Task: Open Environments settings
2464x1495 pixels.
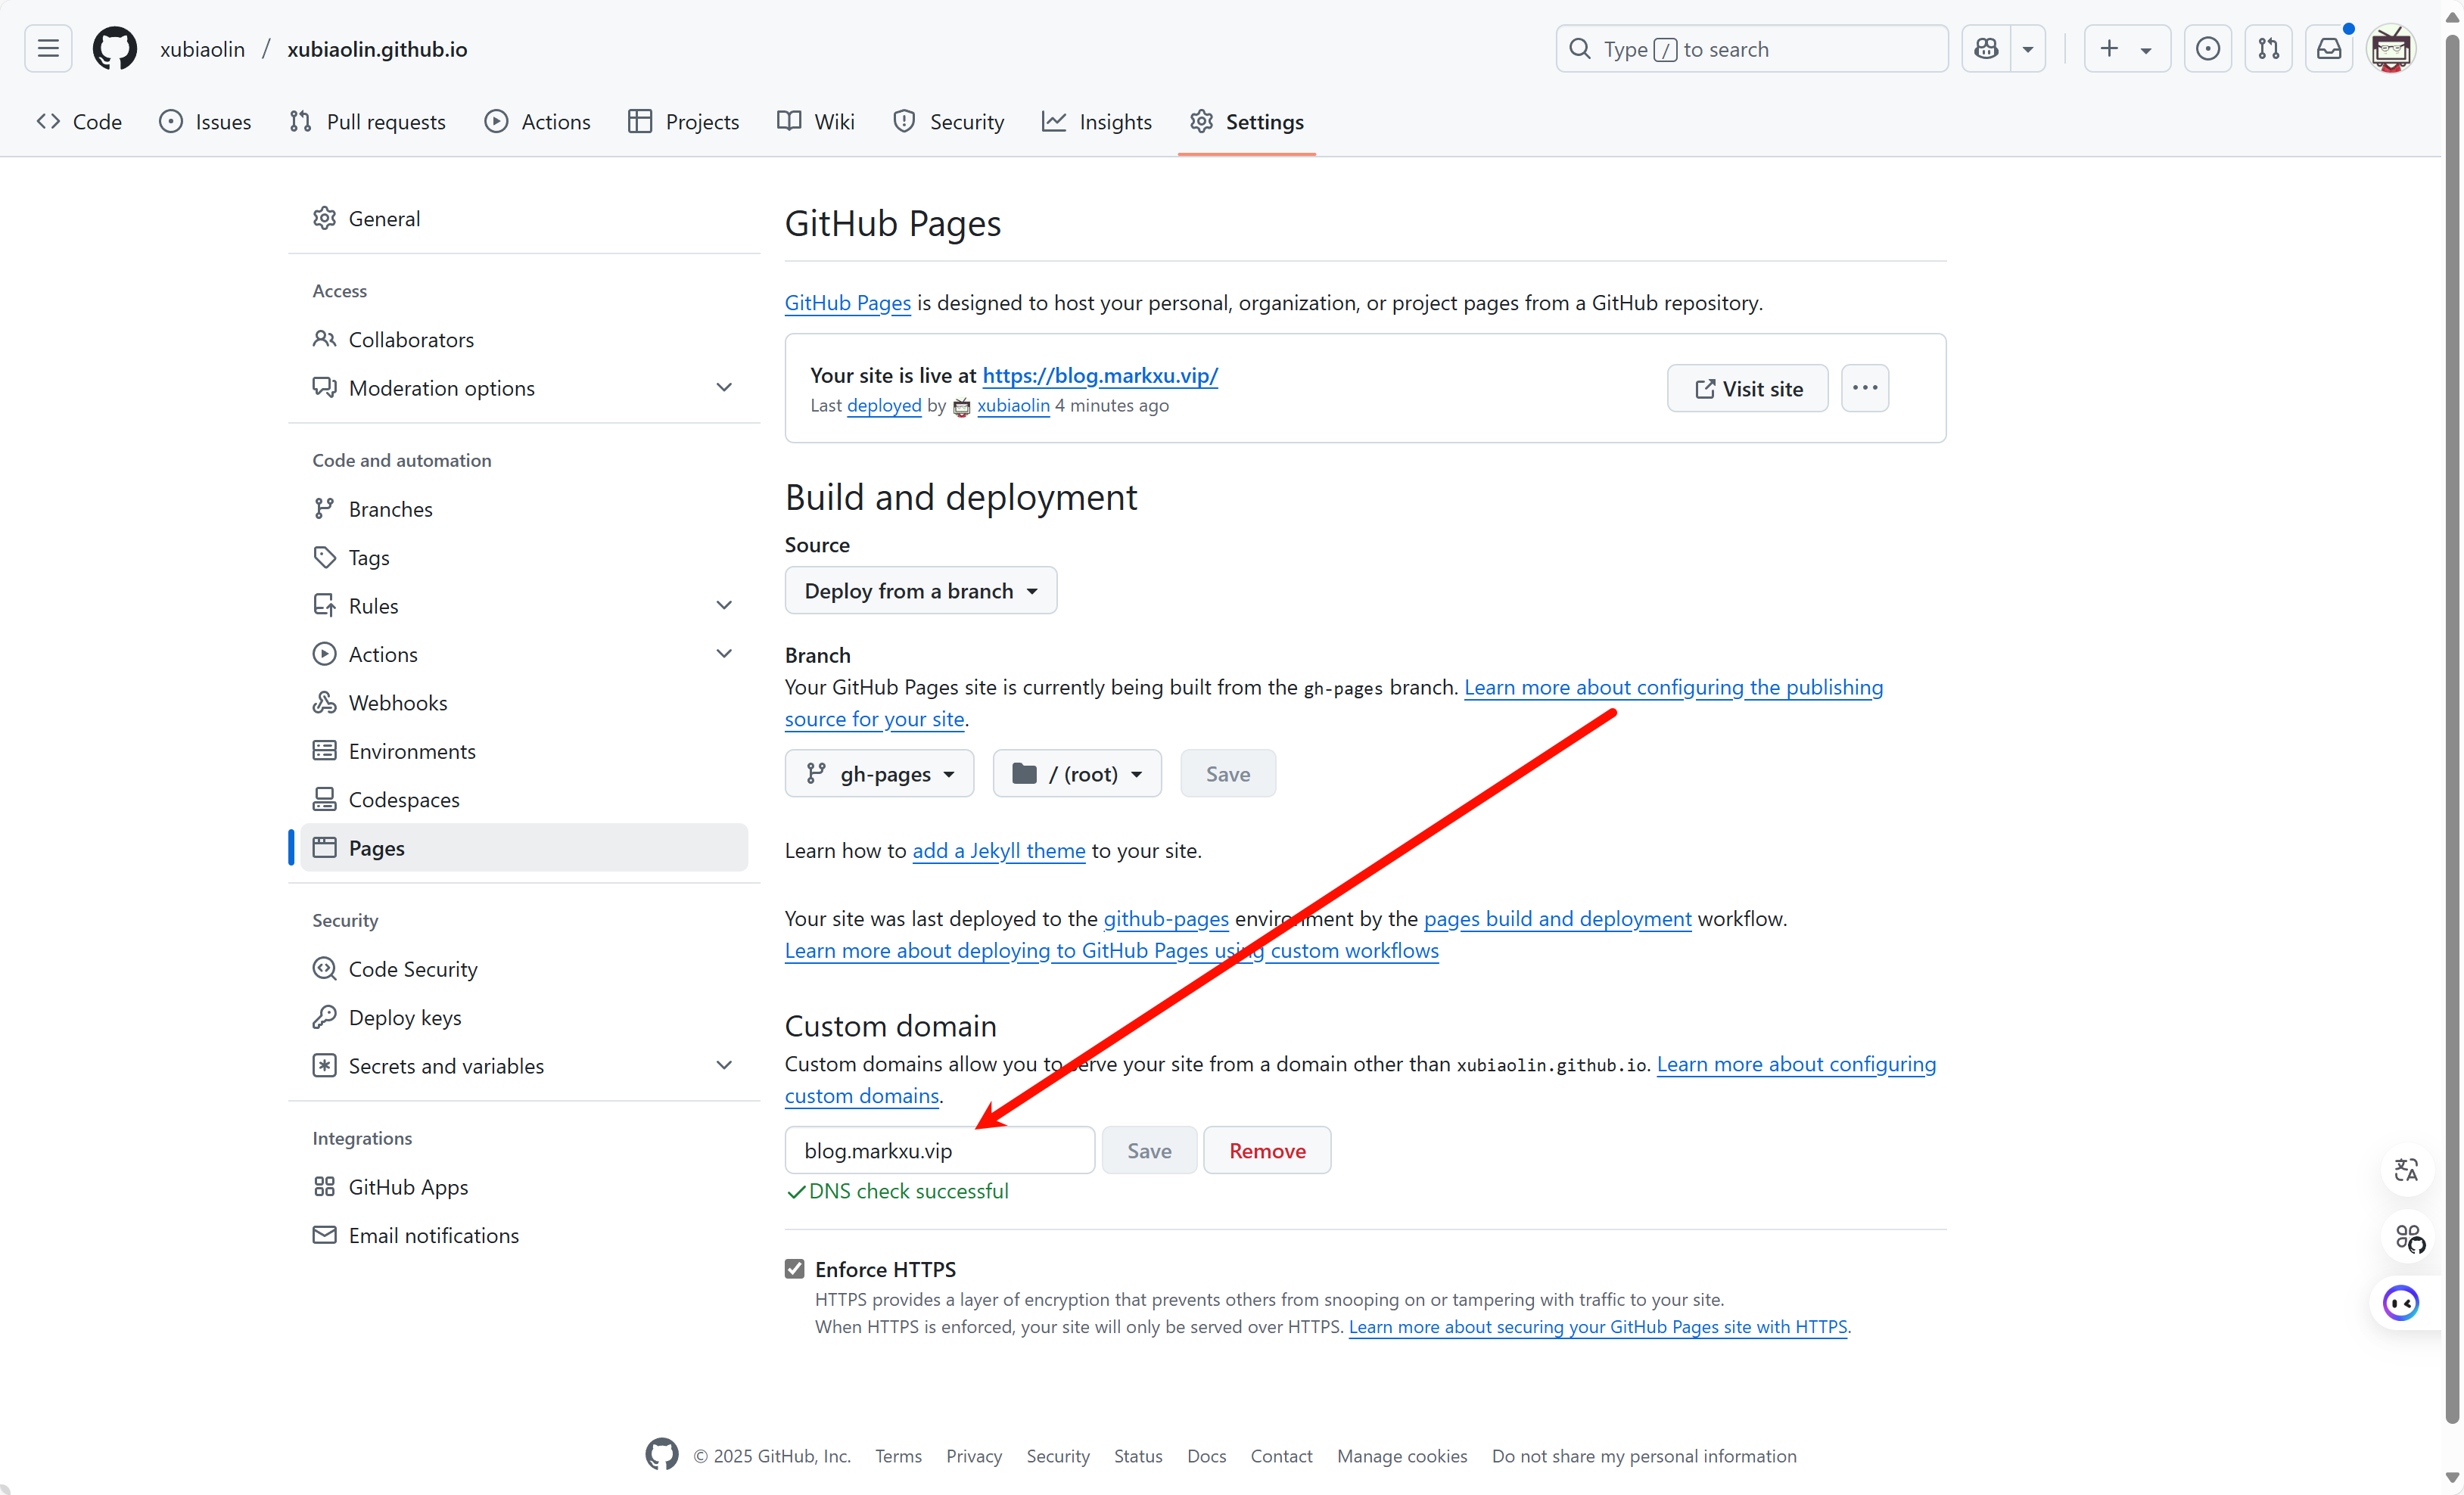Action: pyautogui.click(x=524, y=751)
